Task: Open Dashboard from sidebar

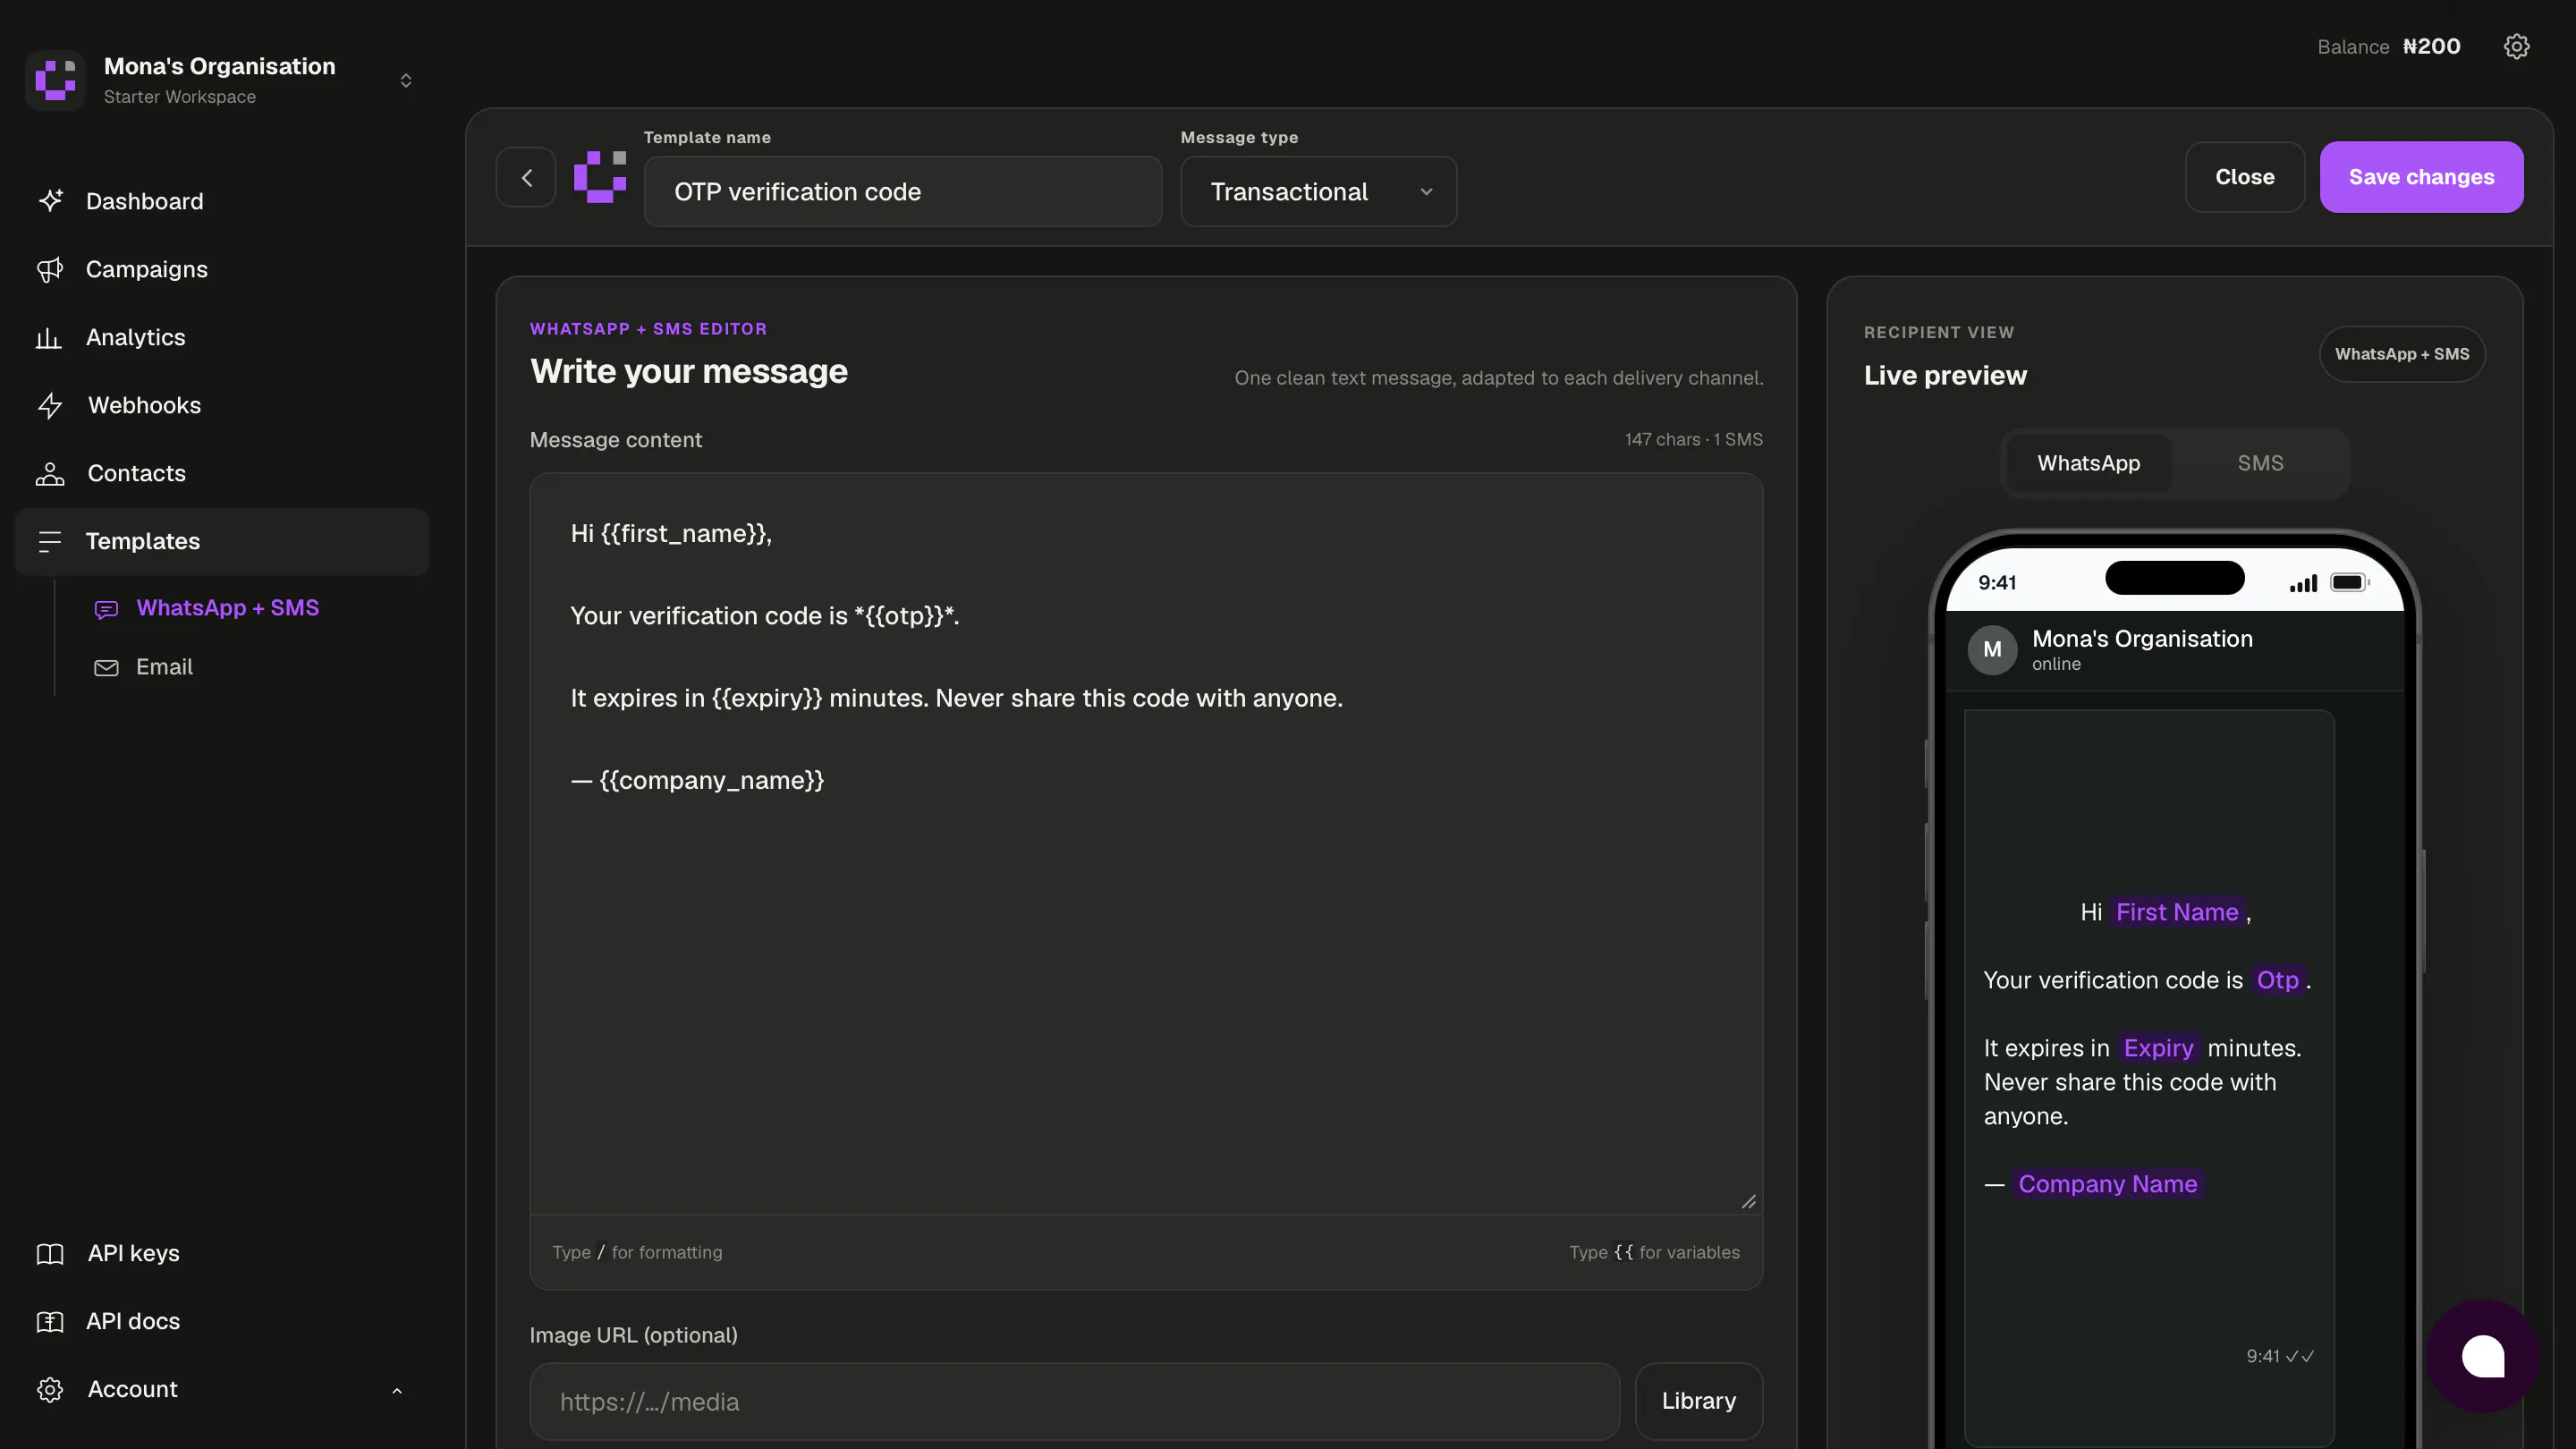Action: point(222,201)
